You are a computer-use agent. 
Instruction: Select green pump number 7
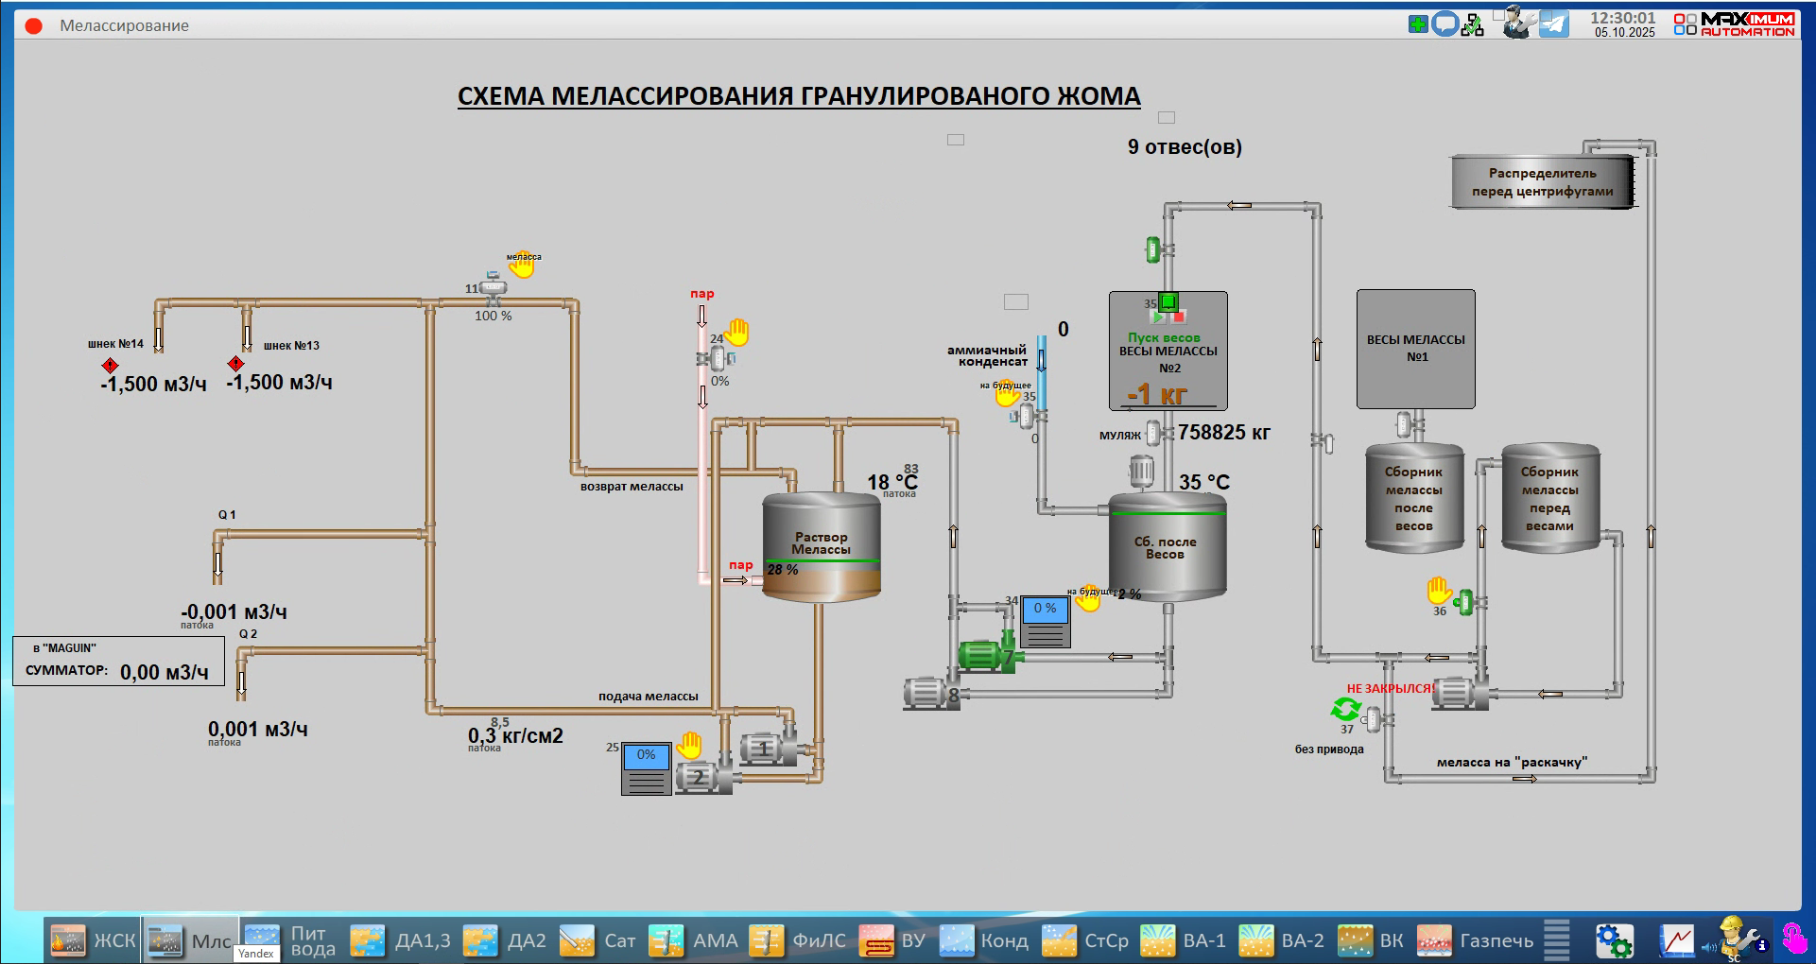[x=984, y=655]
